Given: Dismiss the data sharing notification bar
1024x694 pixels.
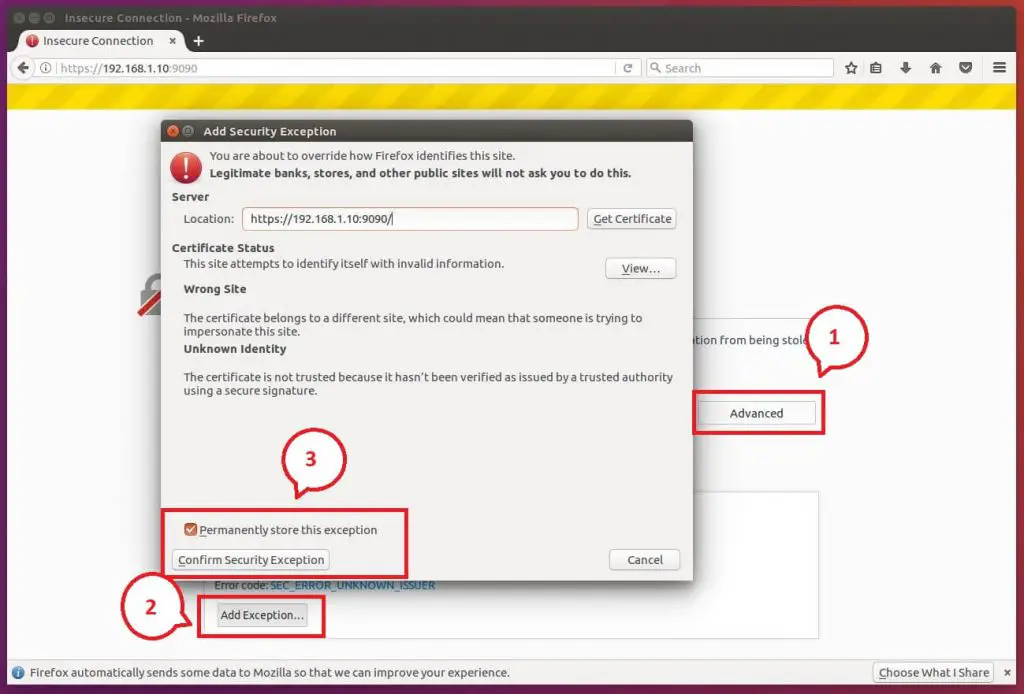Looking at the screenshot, I should coord(1007,672).
